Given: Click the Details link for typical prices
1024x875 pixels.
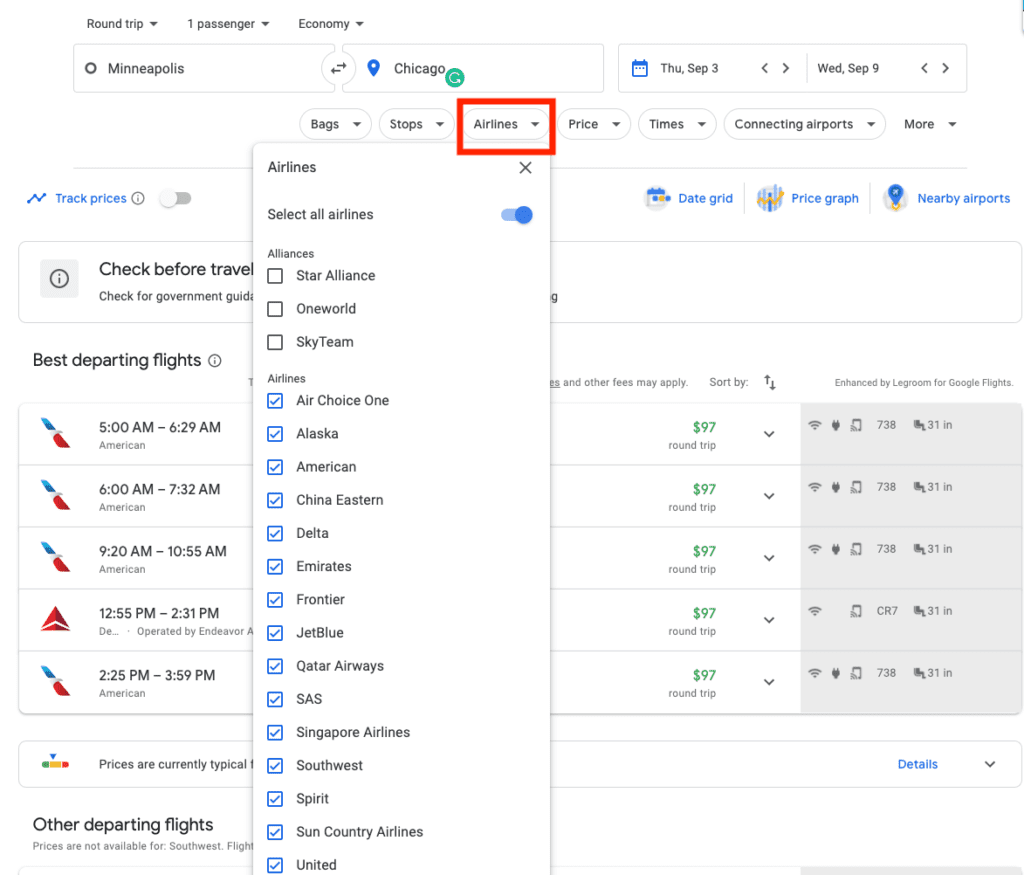Looking at the screenshot, I should [917, 764].
